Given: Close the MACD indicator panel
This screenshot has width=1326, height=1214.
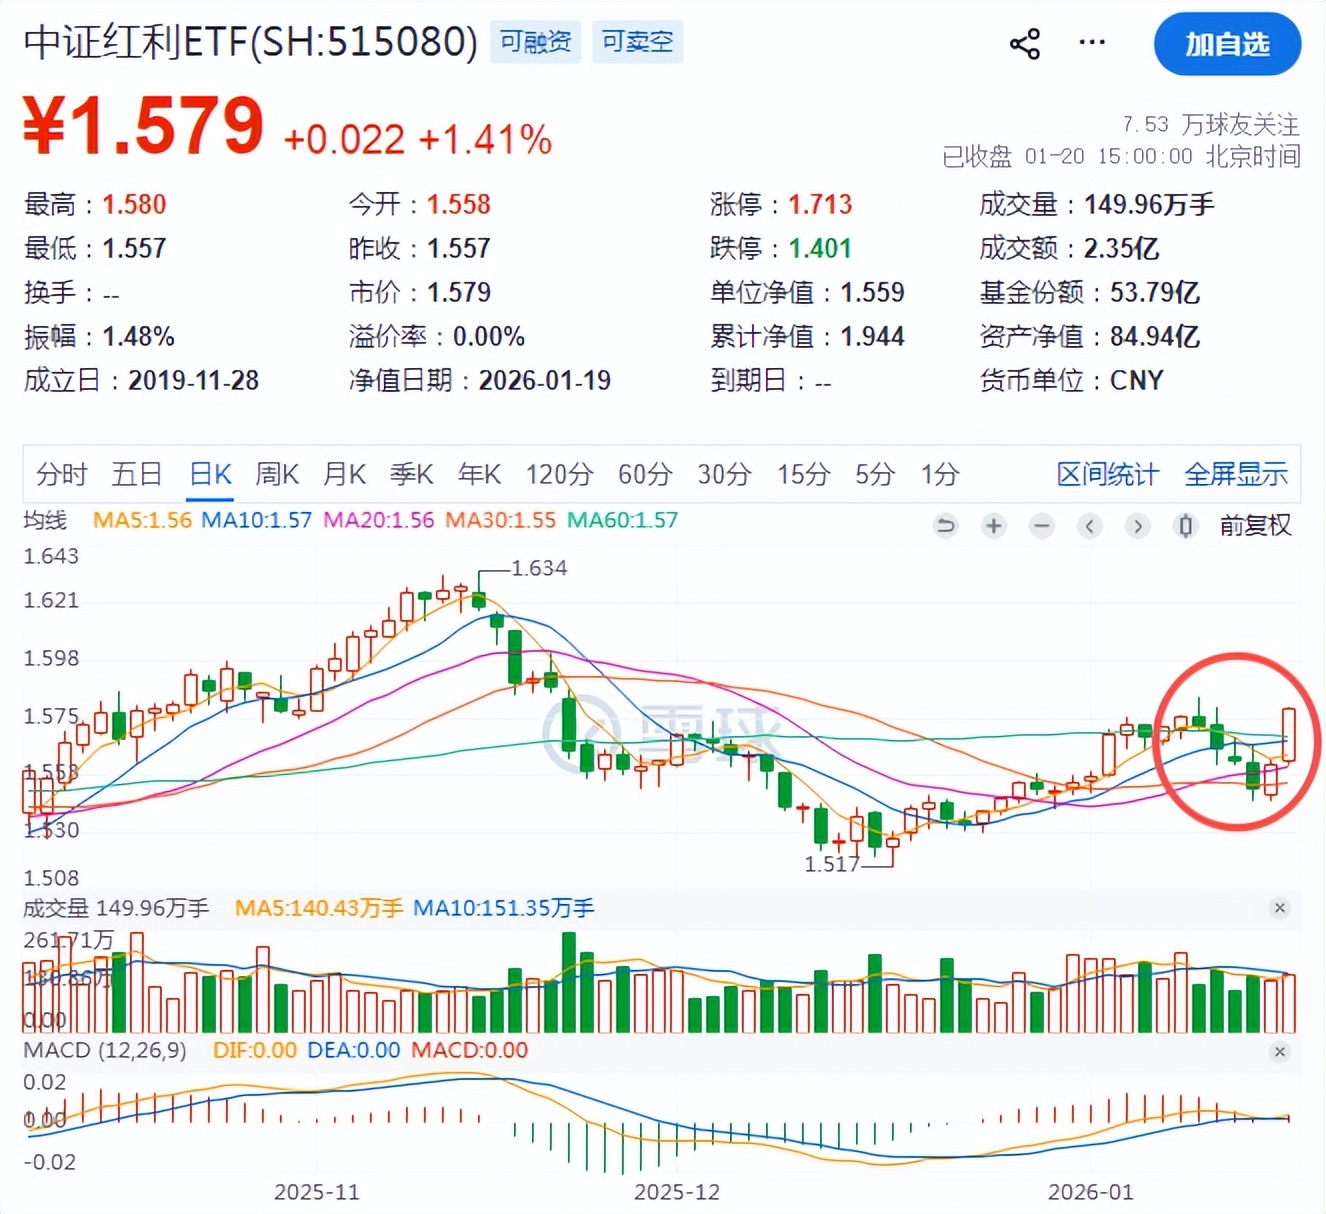Looking at the screenshot, I should pos(1279,1052).
